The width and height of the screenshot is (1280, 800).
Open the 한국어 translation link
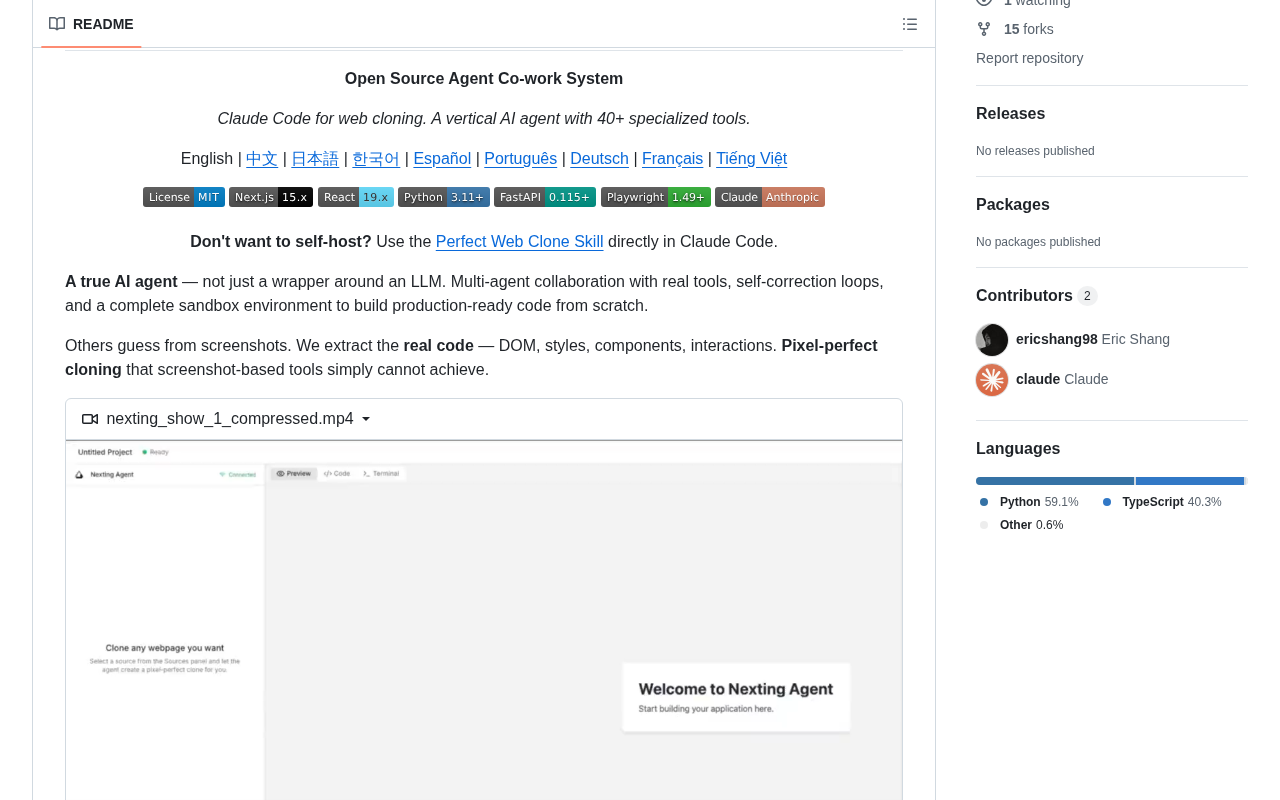(376, 159)
